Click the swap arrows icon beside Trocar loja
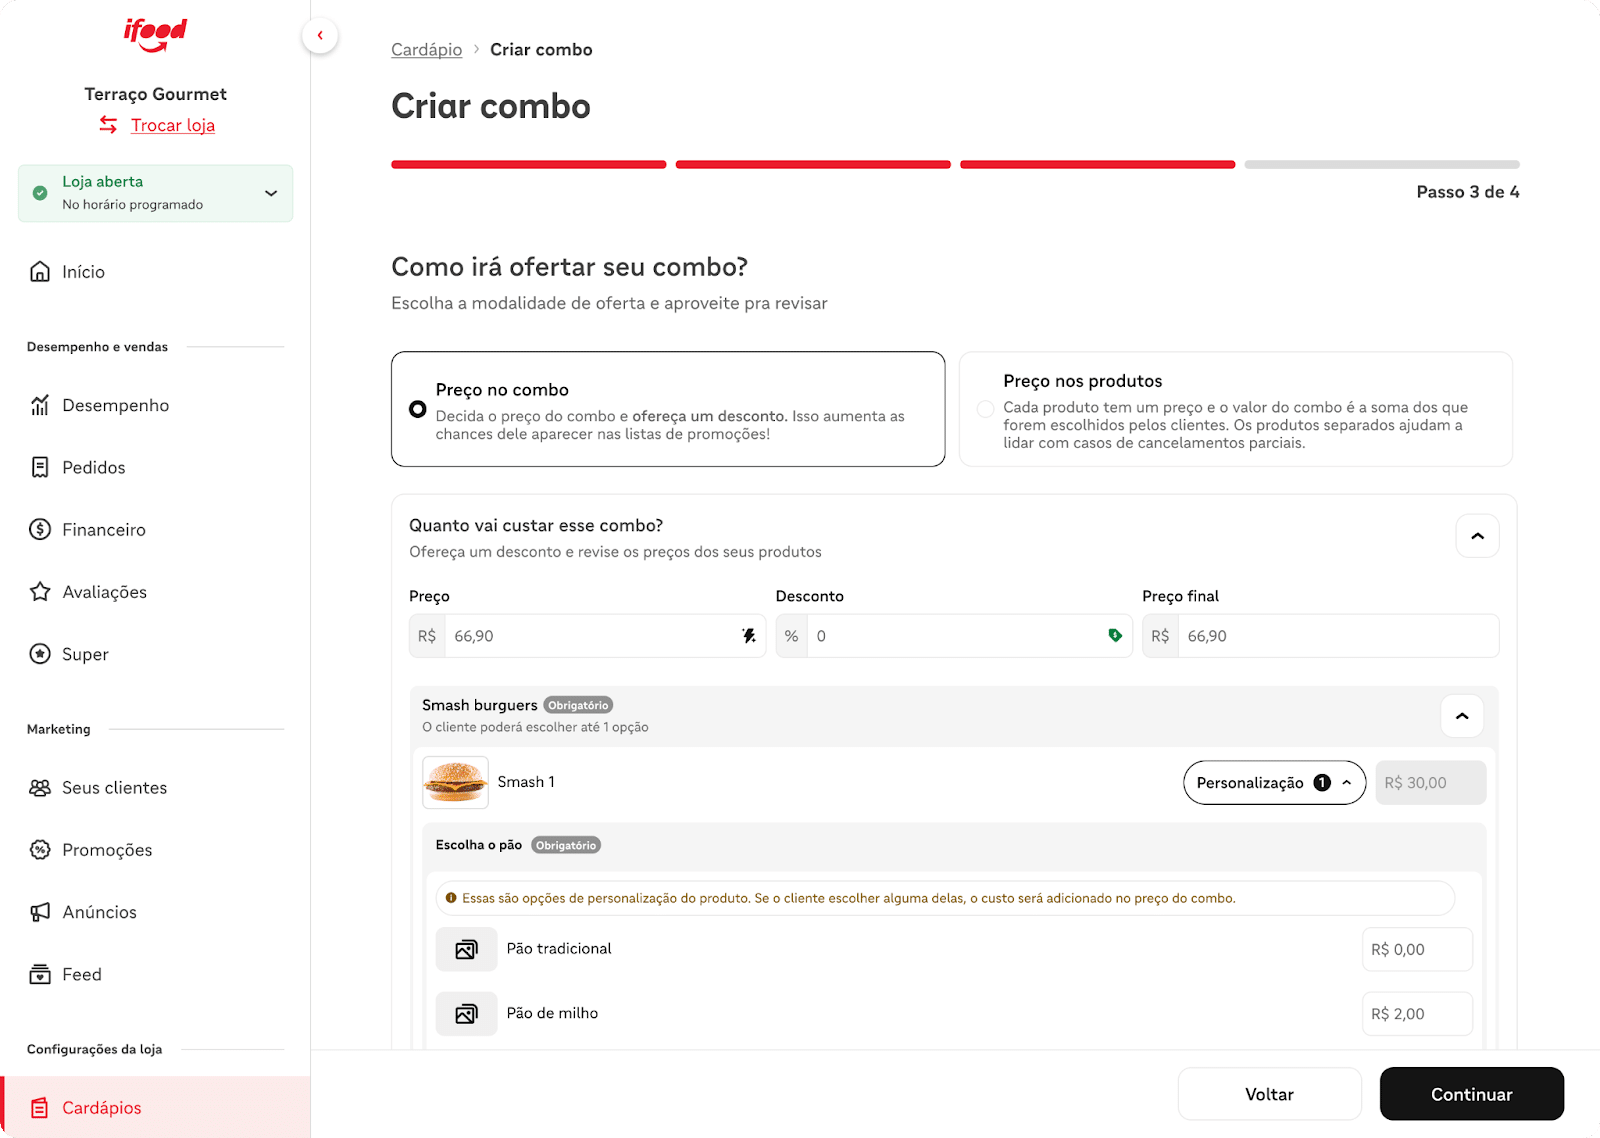Screen dimensions: 1600x1138 pyautogui.click(x=108, y=125)
